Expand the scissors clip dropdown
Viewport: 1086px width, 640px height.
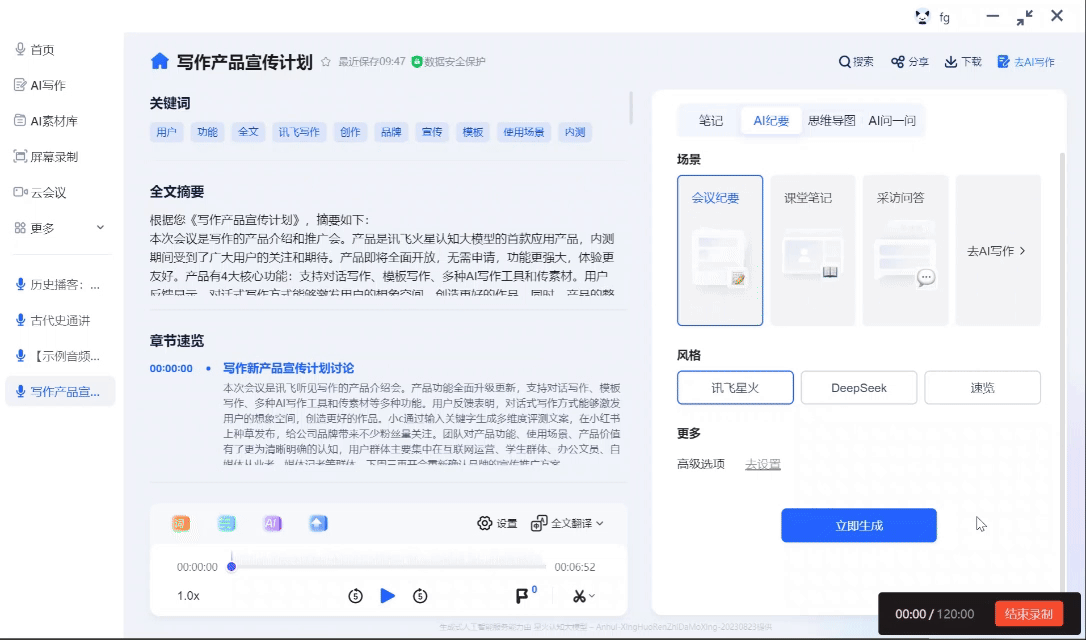pyautogui.click(x=583, y=596)
